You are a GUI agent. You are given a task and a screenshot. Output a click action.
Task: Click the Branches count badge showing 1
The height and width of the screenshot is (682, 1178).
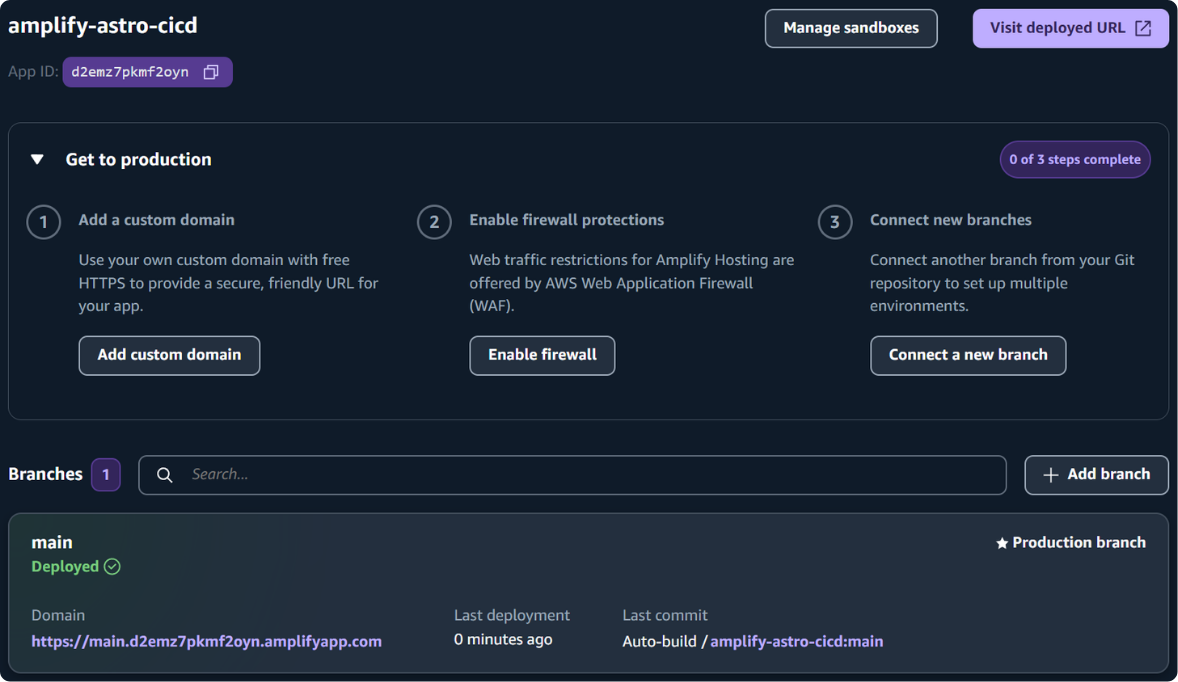point(106,475)
